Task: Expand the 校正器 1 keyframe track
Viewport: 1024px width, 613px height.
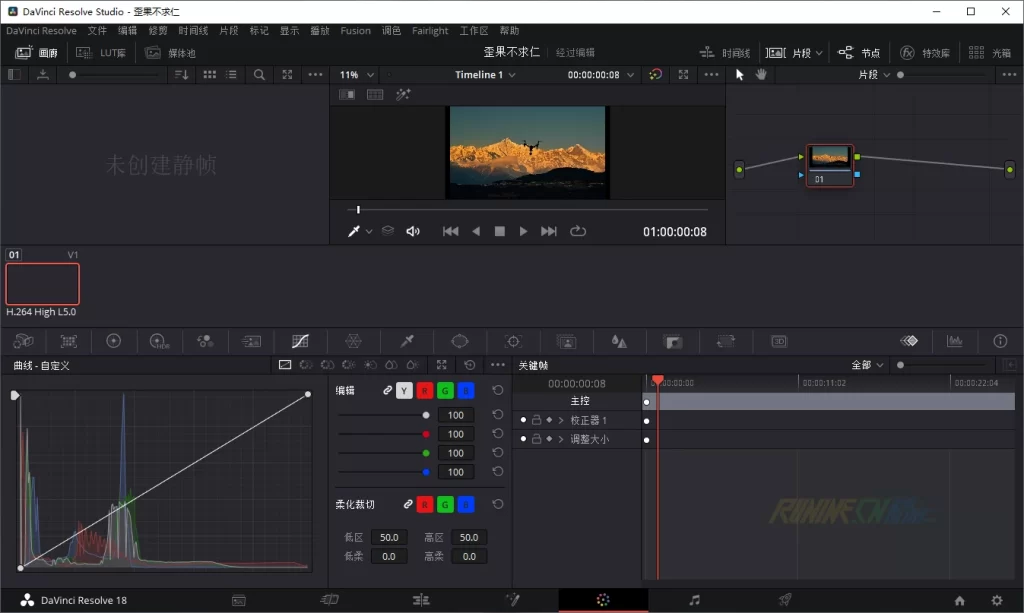Action: click(562, 420)
